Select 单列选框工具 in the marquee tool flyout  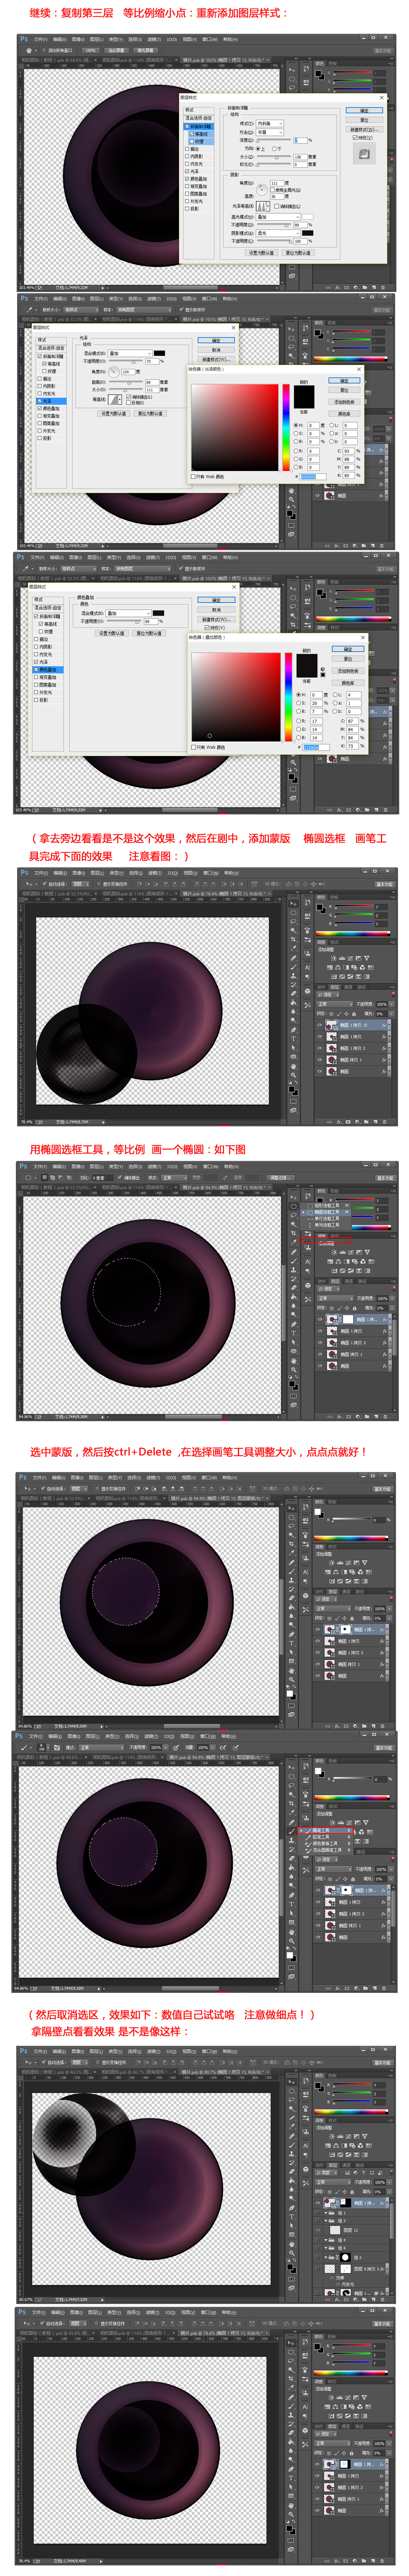point(326,1225)
